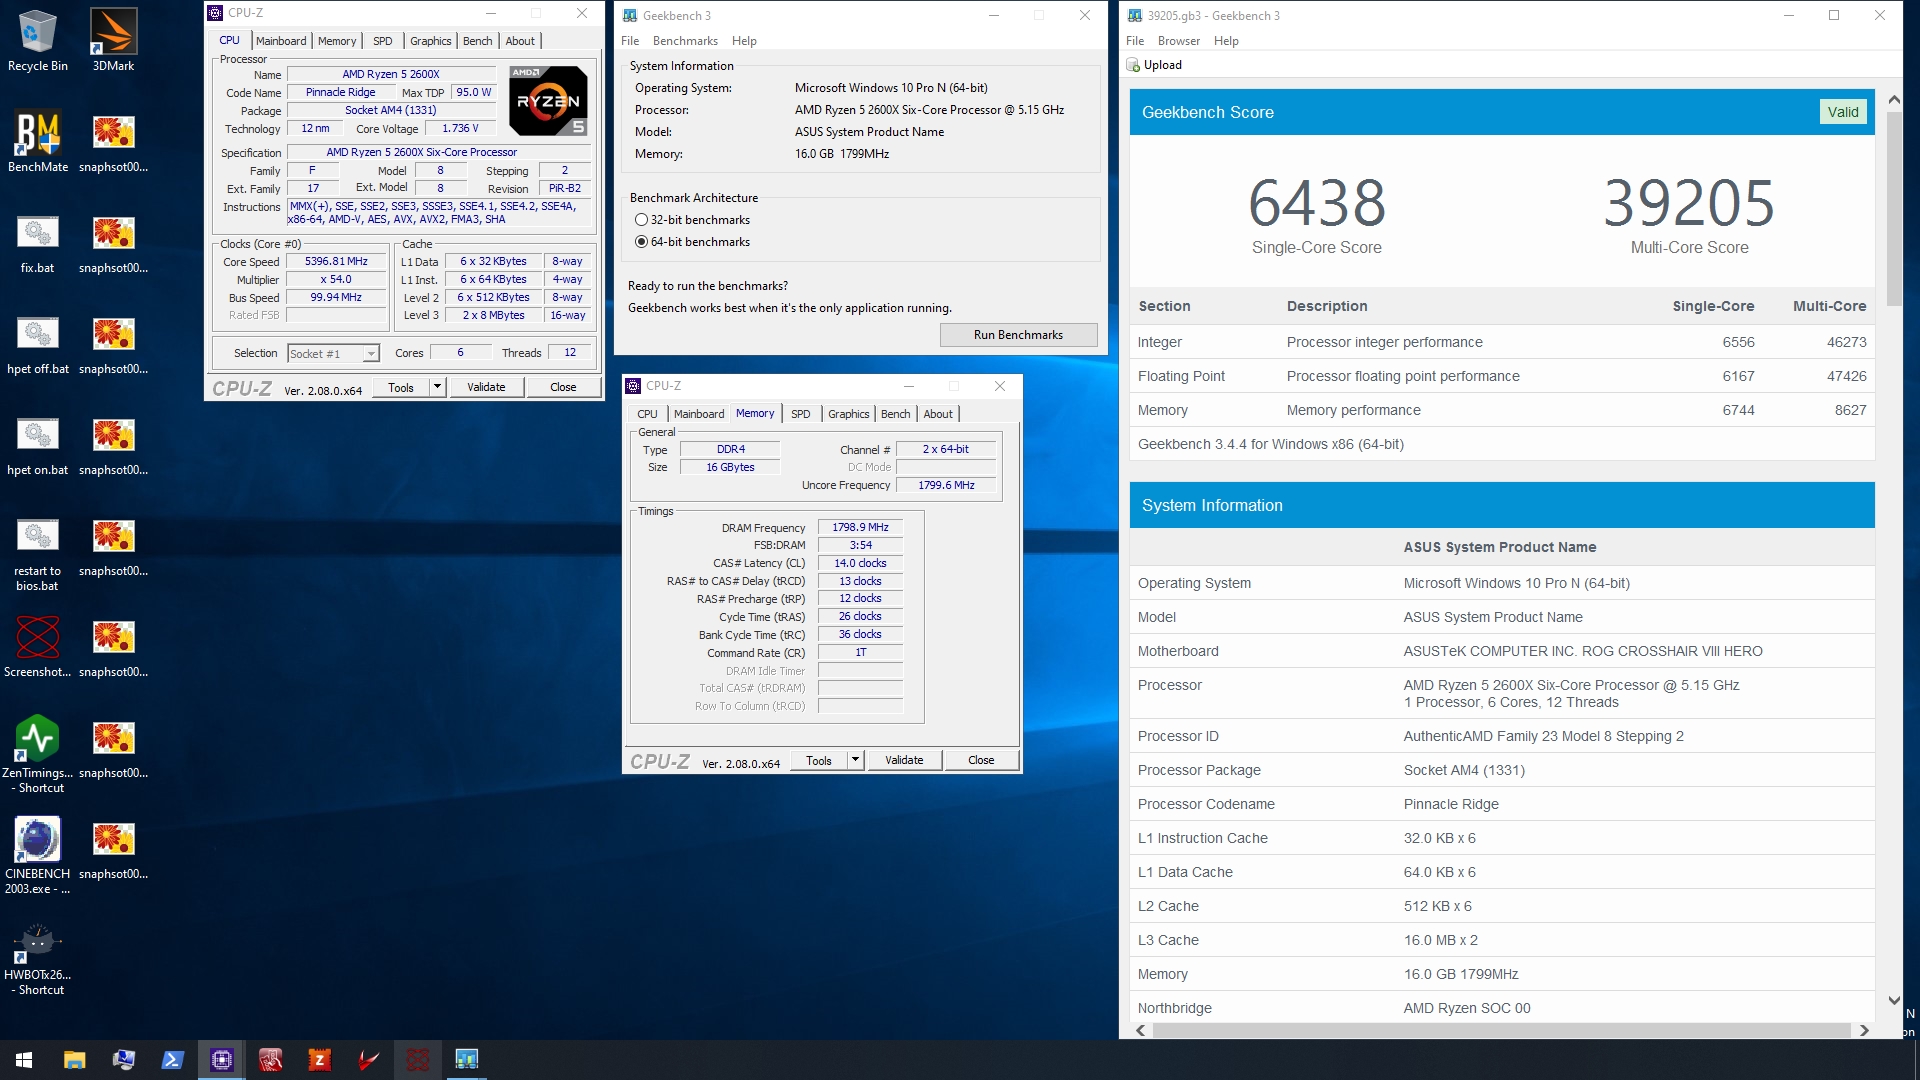Click the Core Voltage 1.736 V value
This screenshot has height=1080, width=1920.
[x=460, y=129]
